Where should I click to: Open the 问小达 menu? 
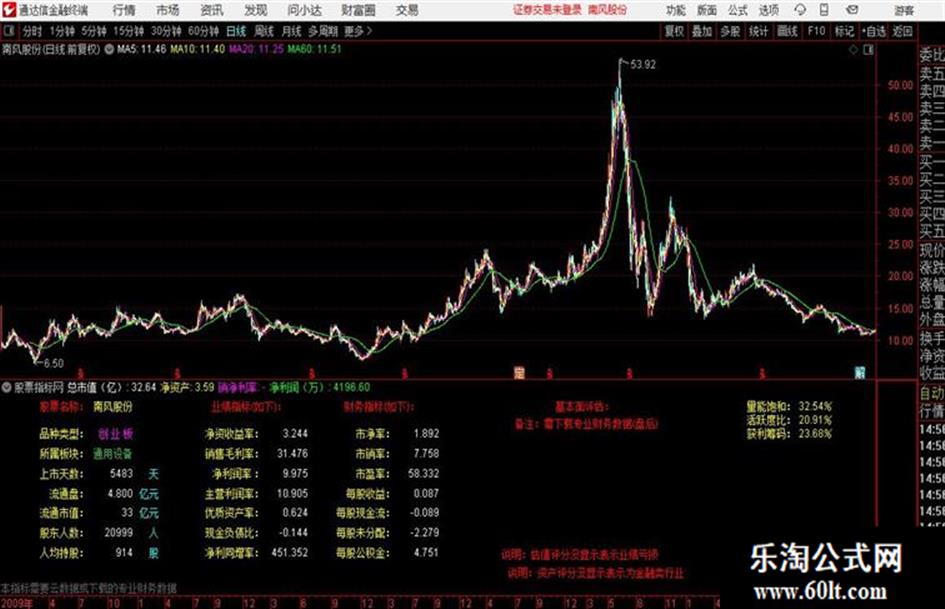[x=304, y=10]
